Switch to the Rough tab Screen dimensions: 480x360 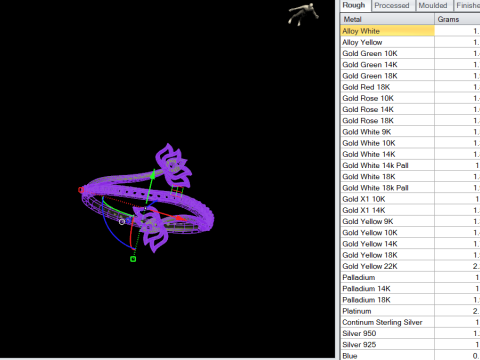354,6
